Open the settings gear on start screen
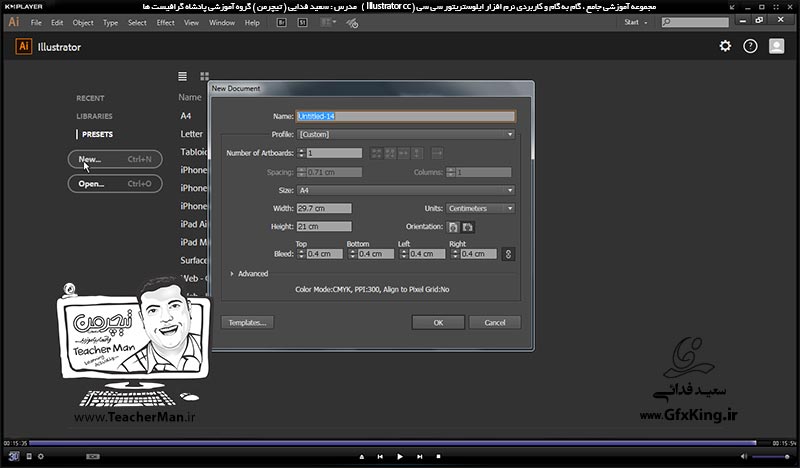The height and width of the screenshot is (468, 800). (725, 46)
